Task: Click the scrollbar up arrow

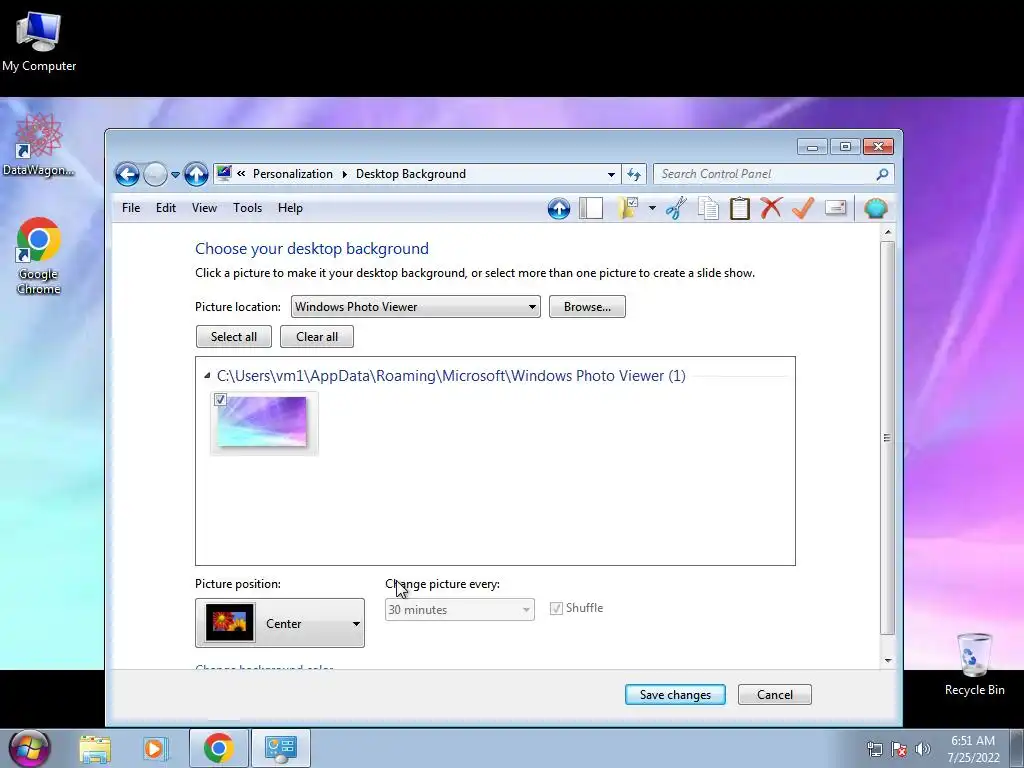Action: [888, 232]
